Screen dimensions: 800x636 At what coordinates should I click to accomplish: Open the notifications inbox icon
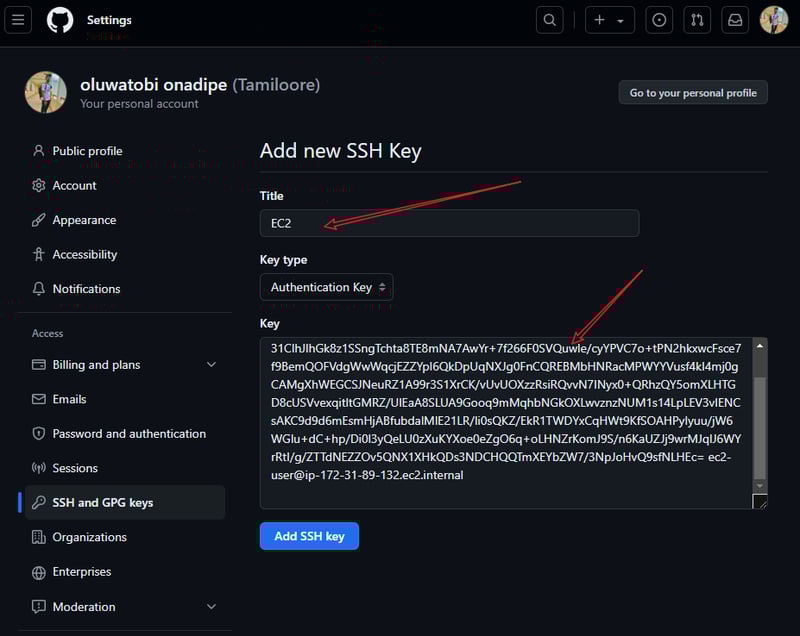735,20
